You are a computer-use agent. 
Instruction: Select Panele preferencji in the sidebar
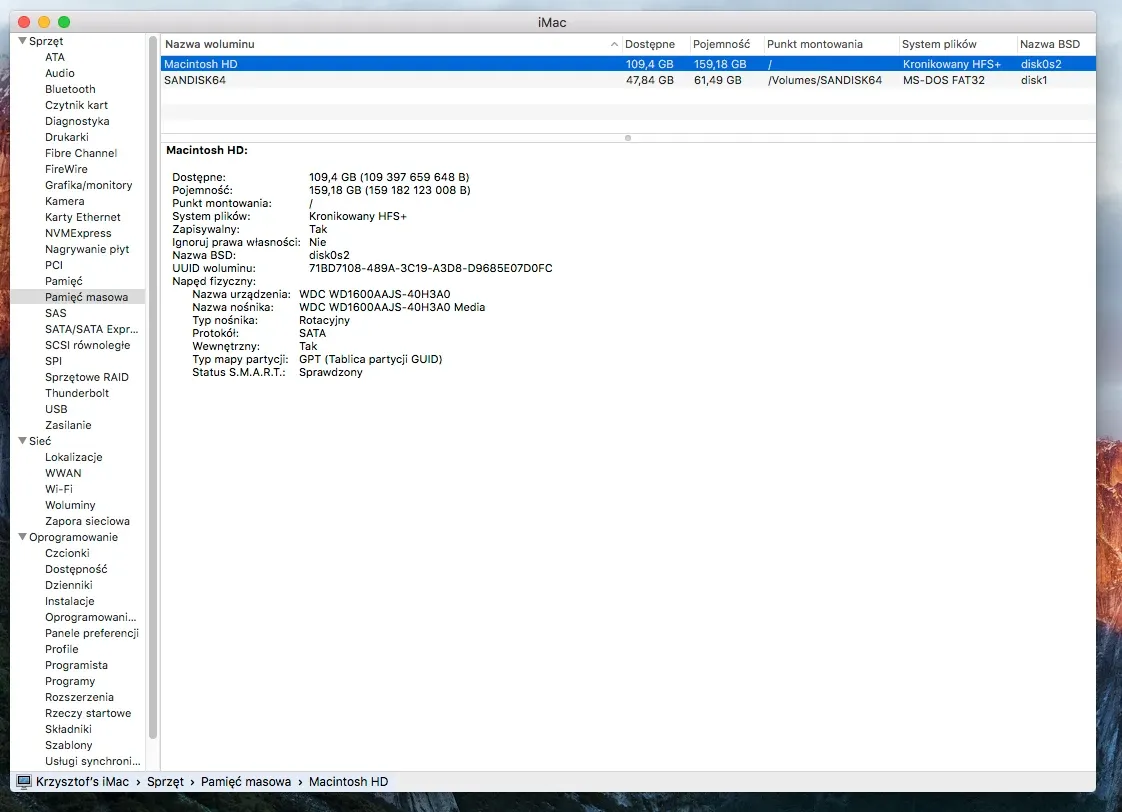pos(92,633)
